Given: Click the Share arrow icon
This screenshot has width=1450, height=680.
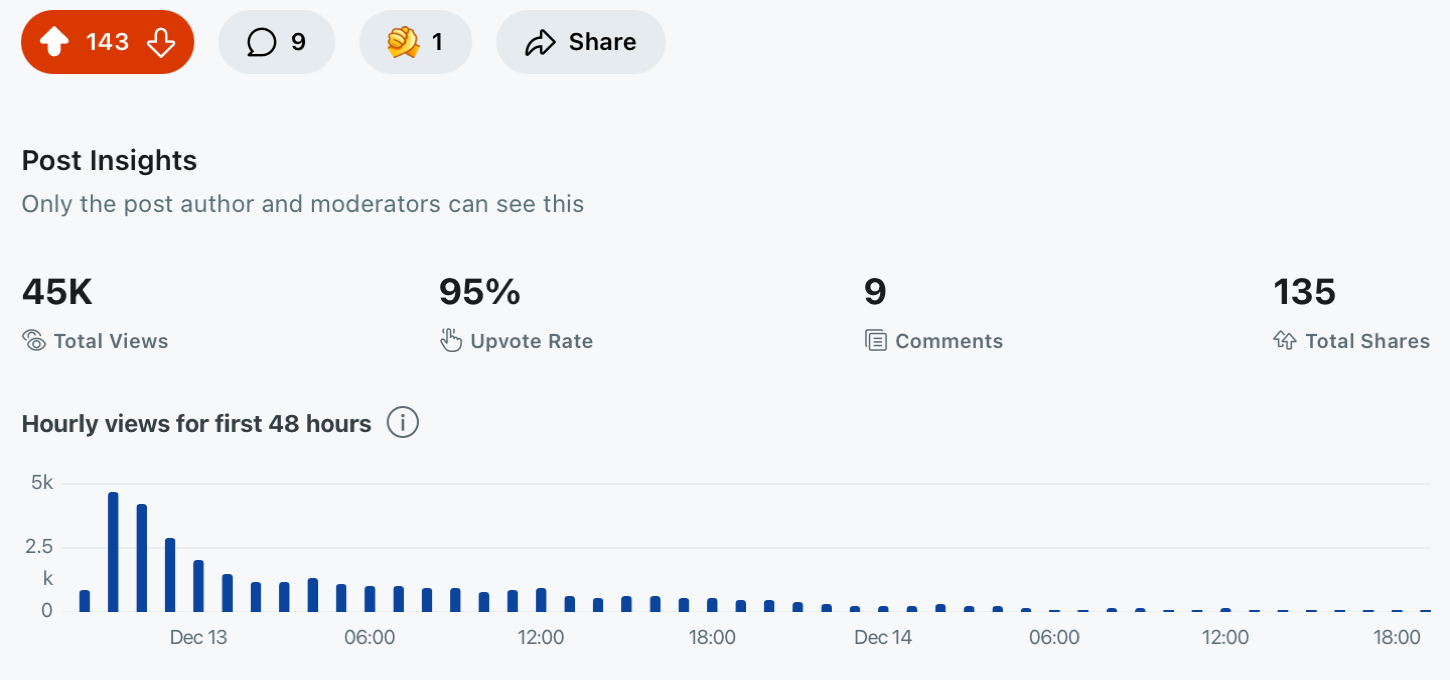Looking at the screenshot, I should coord(540,42).
